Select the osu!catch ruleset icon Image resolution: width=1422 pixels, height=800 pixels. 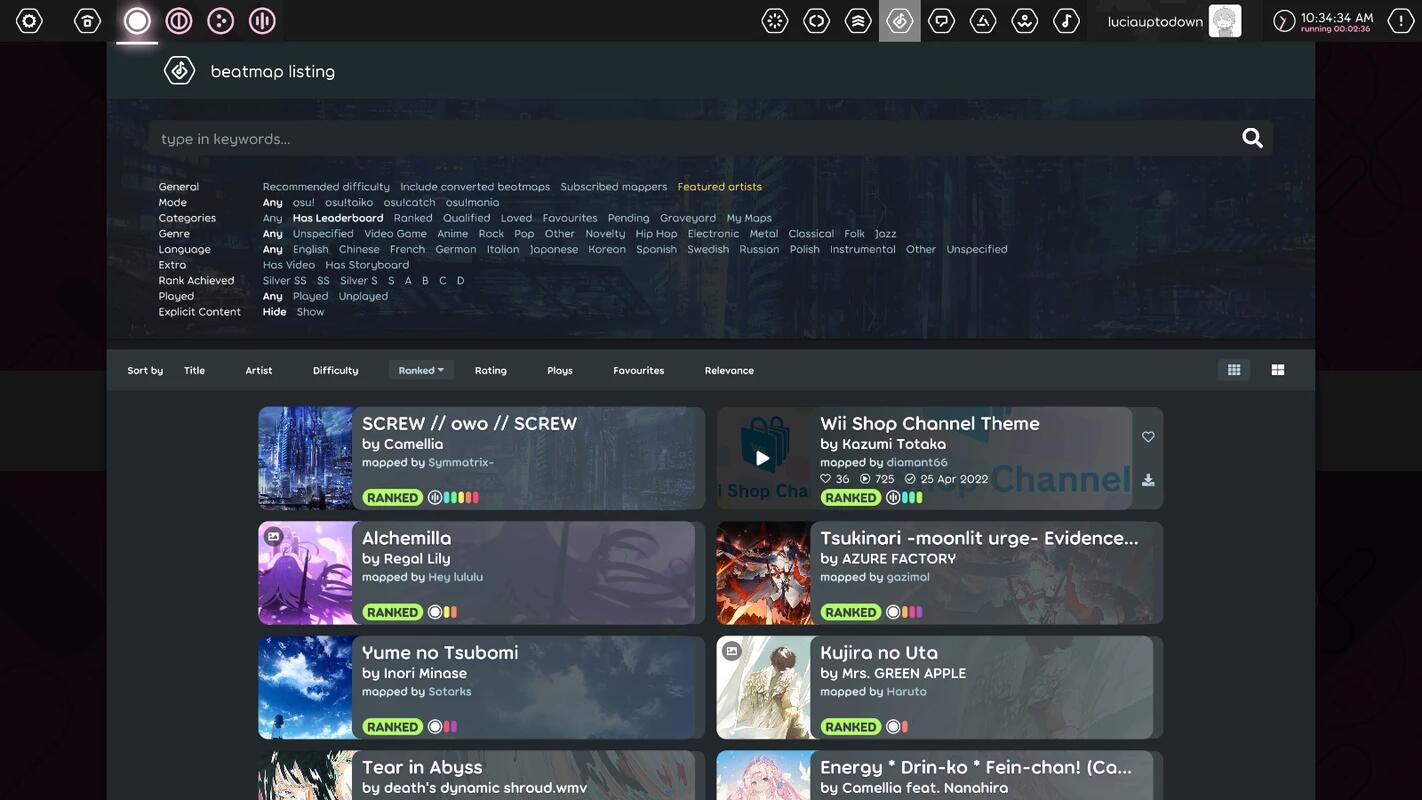220,21
